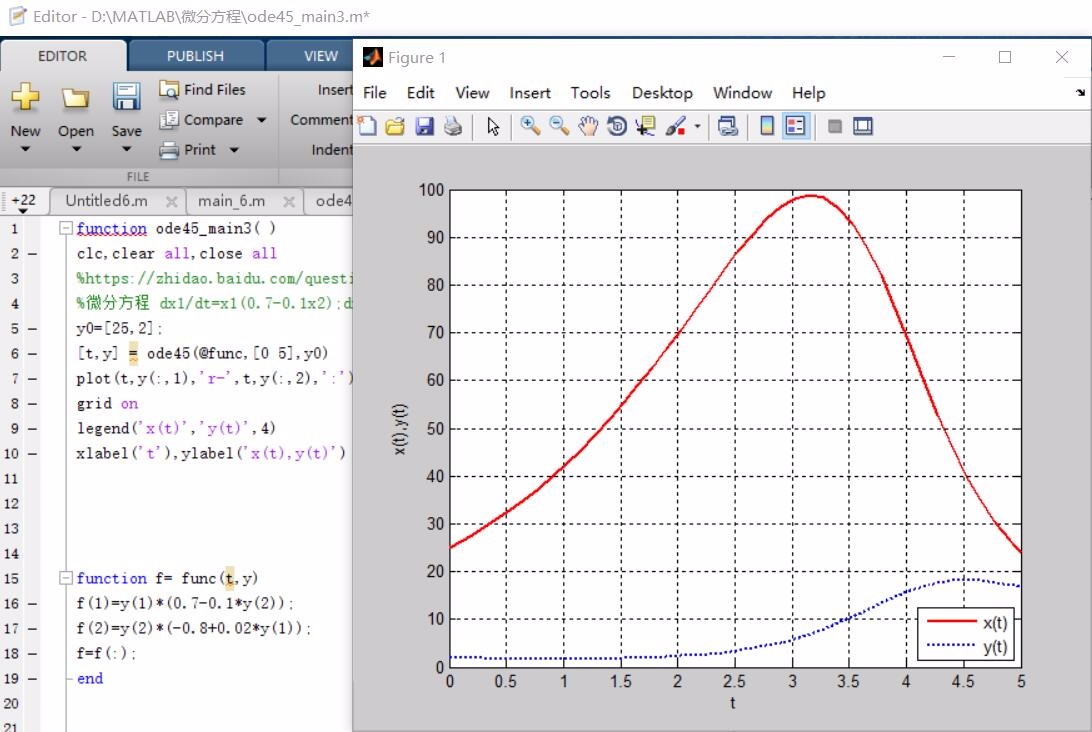Open the +22 hidden tabs dropdown
The height and width of the screenshot is (732, 1092).
point(23,203)
